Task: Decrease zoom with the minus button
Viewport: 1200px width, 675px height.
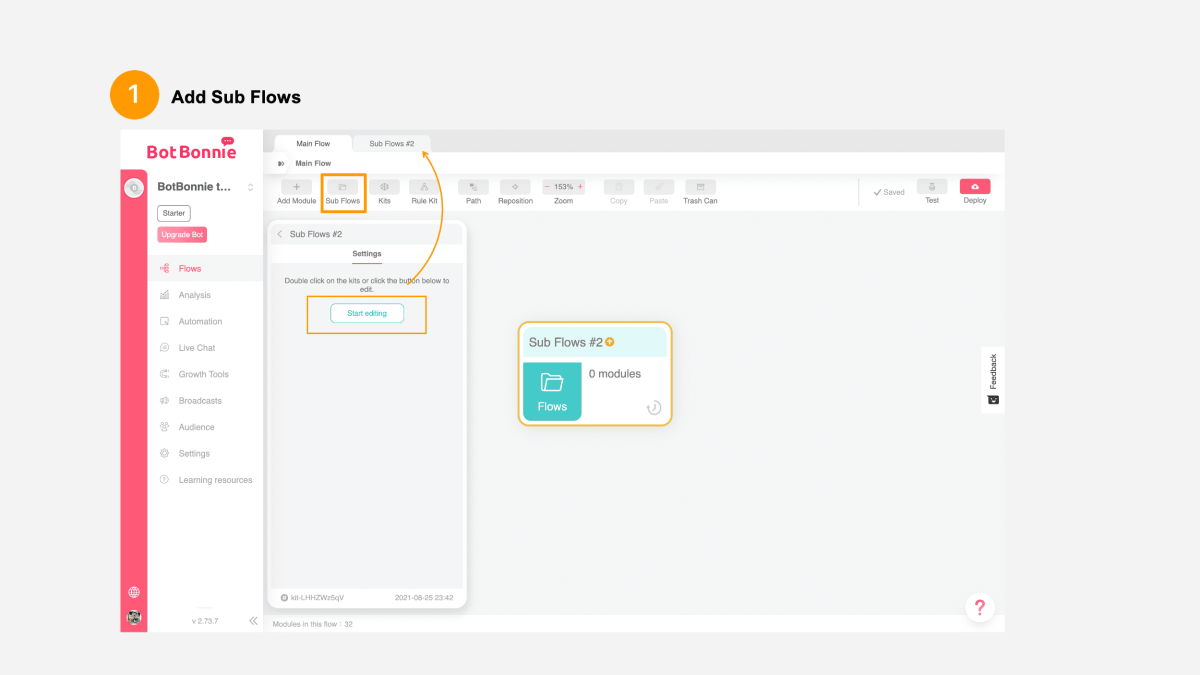Action: [547, 187]
